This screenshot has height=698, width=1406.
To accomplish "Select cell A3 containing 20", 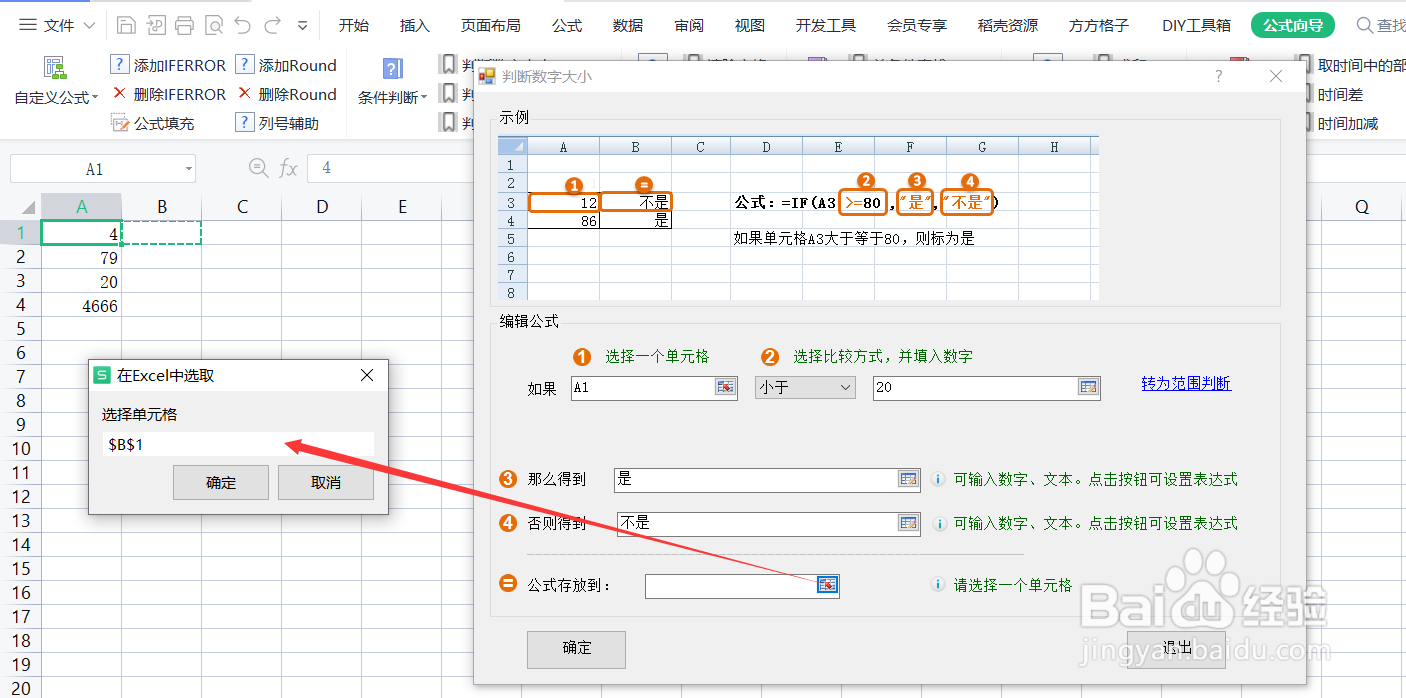I will pos(81,282).
